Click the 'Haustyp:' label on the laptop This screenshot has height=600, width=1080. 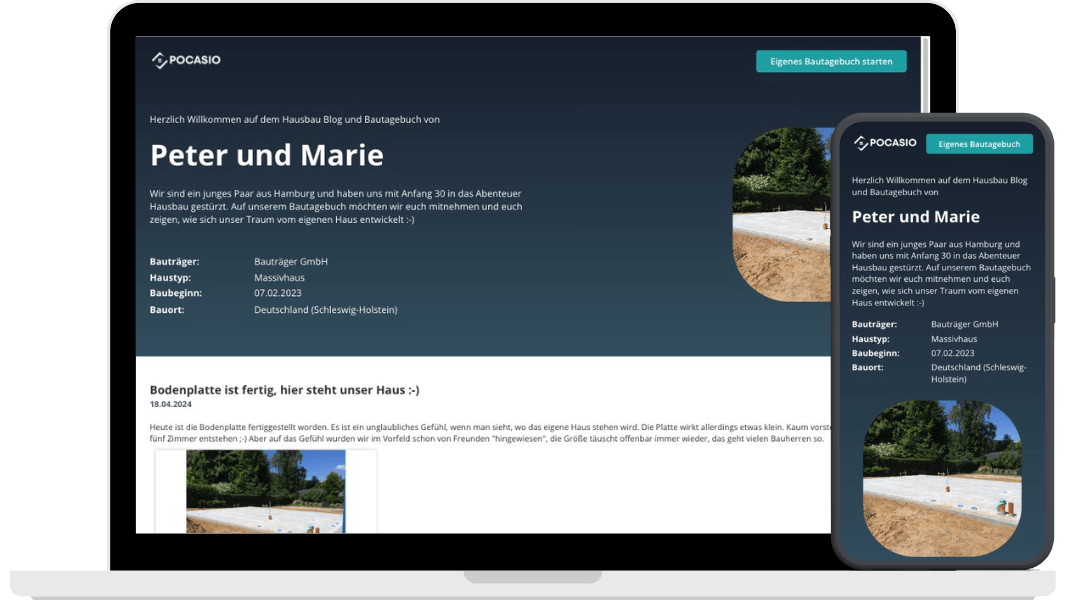[170, 278]
